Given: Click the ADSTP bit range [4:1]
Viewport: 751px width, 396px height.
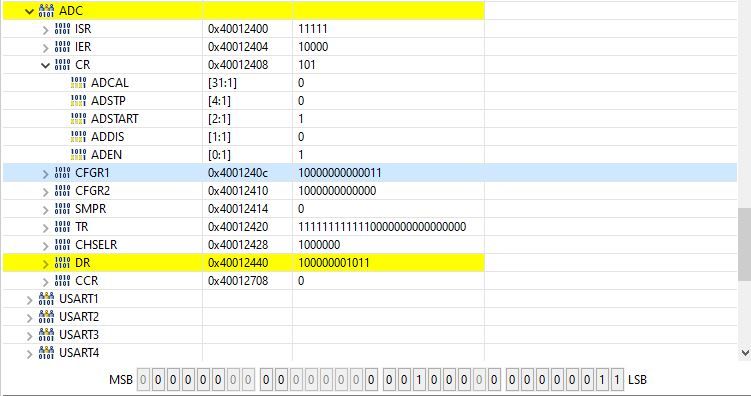Looking at the screenshot, I should coord(219,101).
